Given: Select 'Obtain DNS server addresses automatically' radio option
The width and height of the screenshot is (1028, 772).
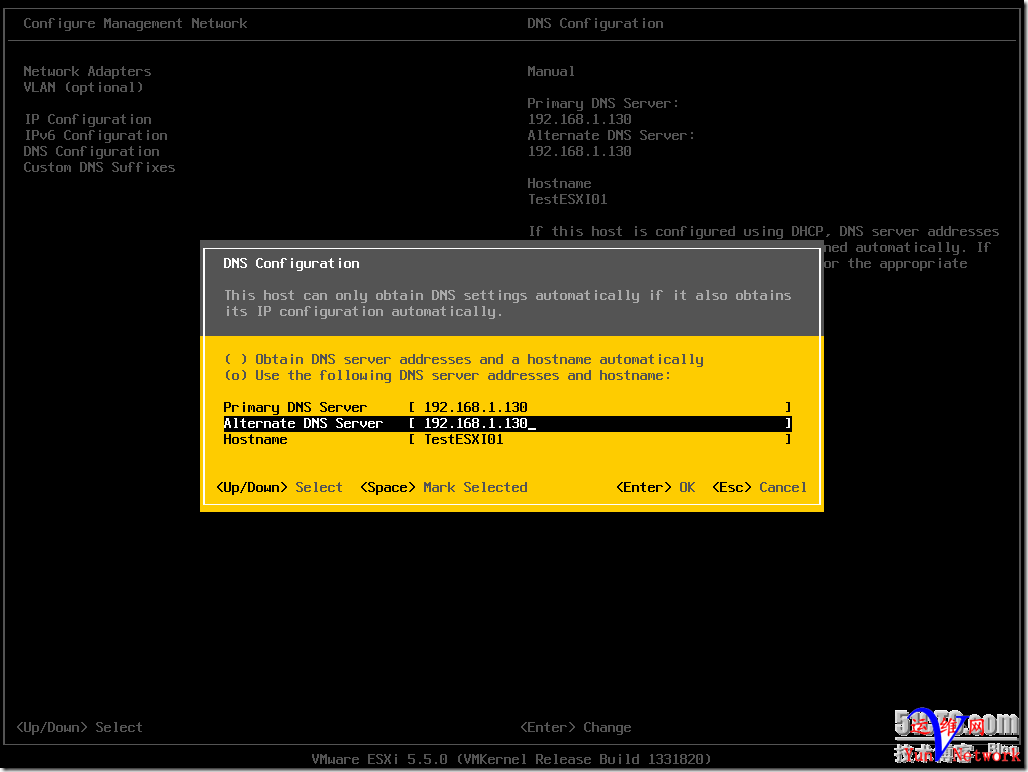Looking at the screenshot, I should coord(464,359).
